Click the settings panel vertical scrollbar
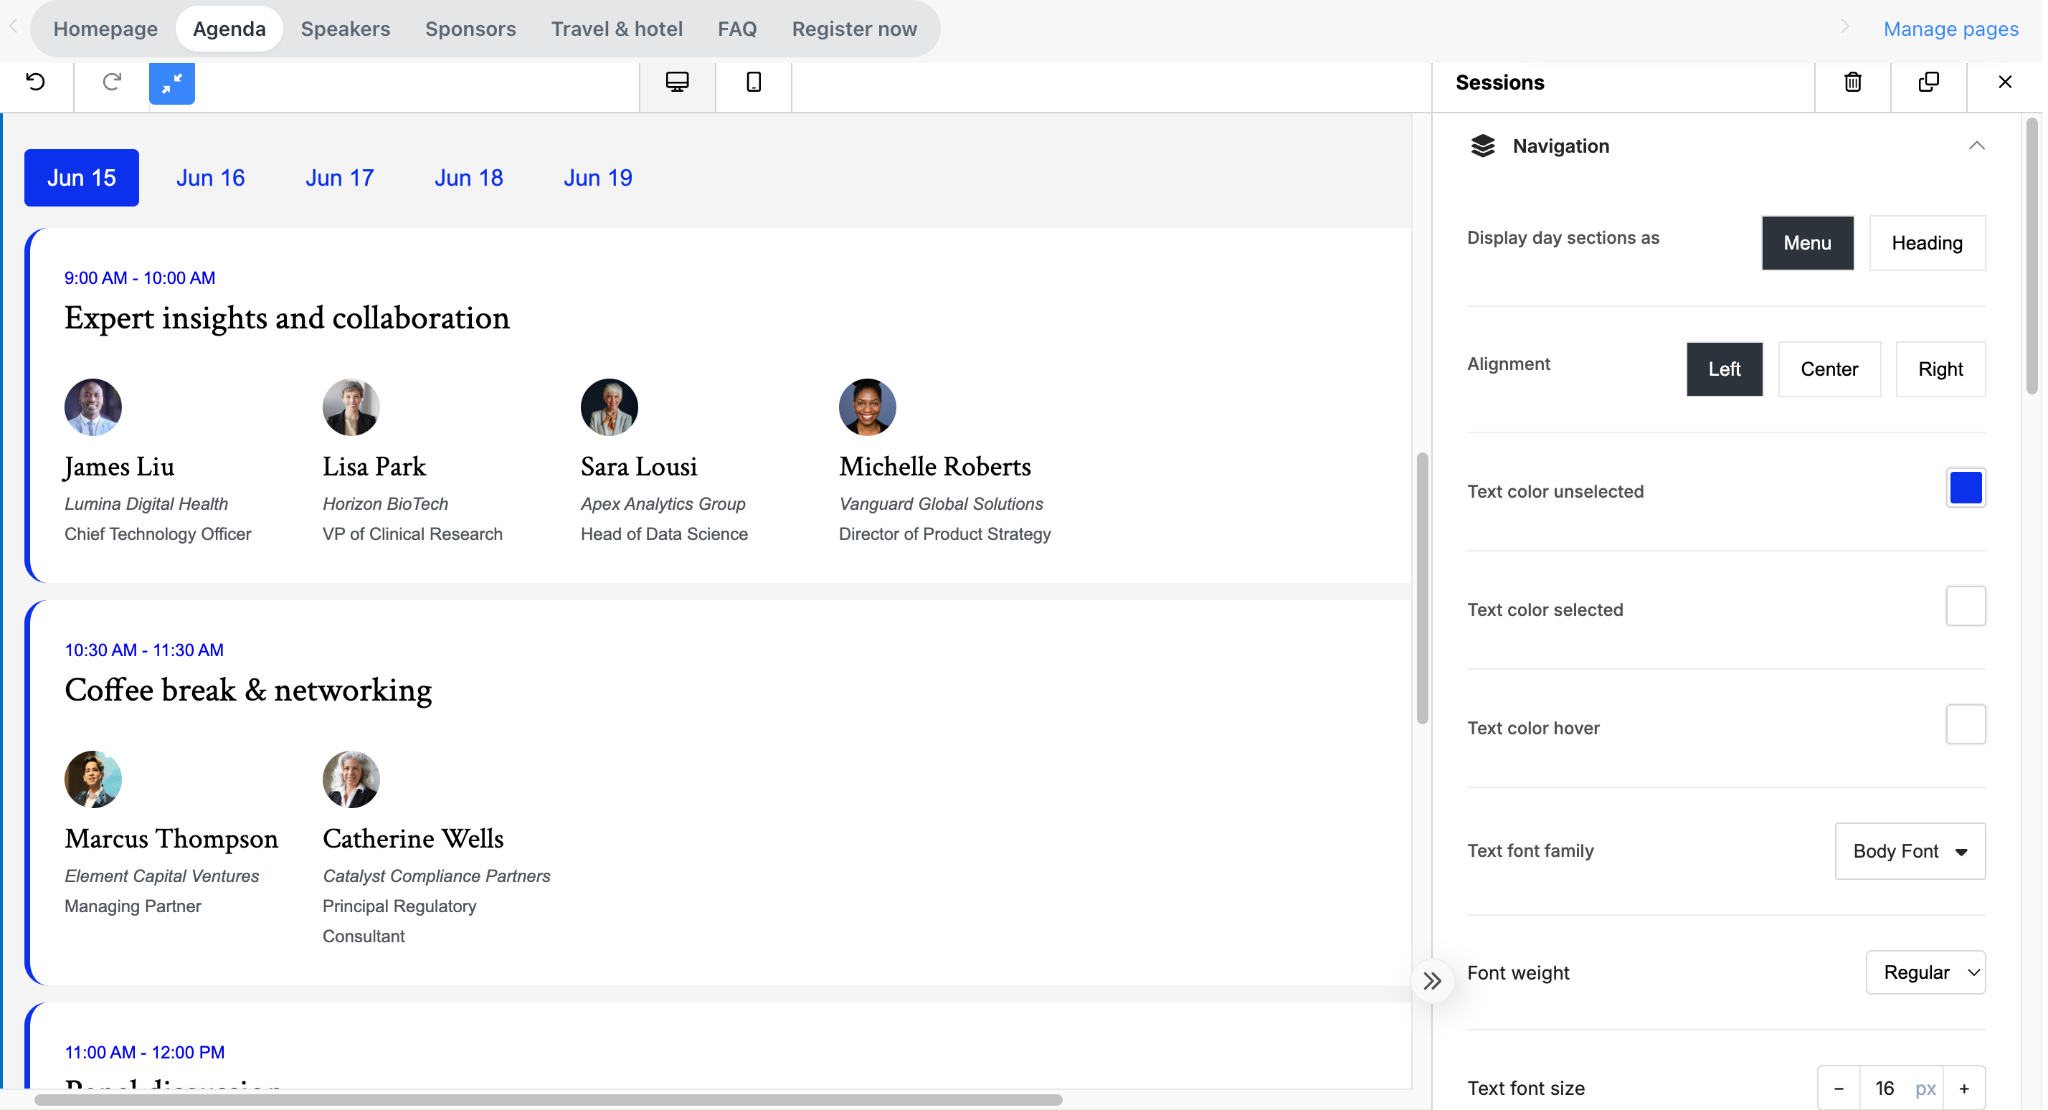Image resolution: width=2048 pixels, height=1110 pixels. pyautogui.click(x=2031, y=256)
